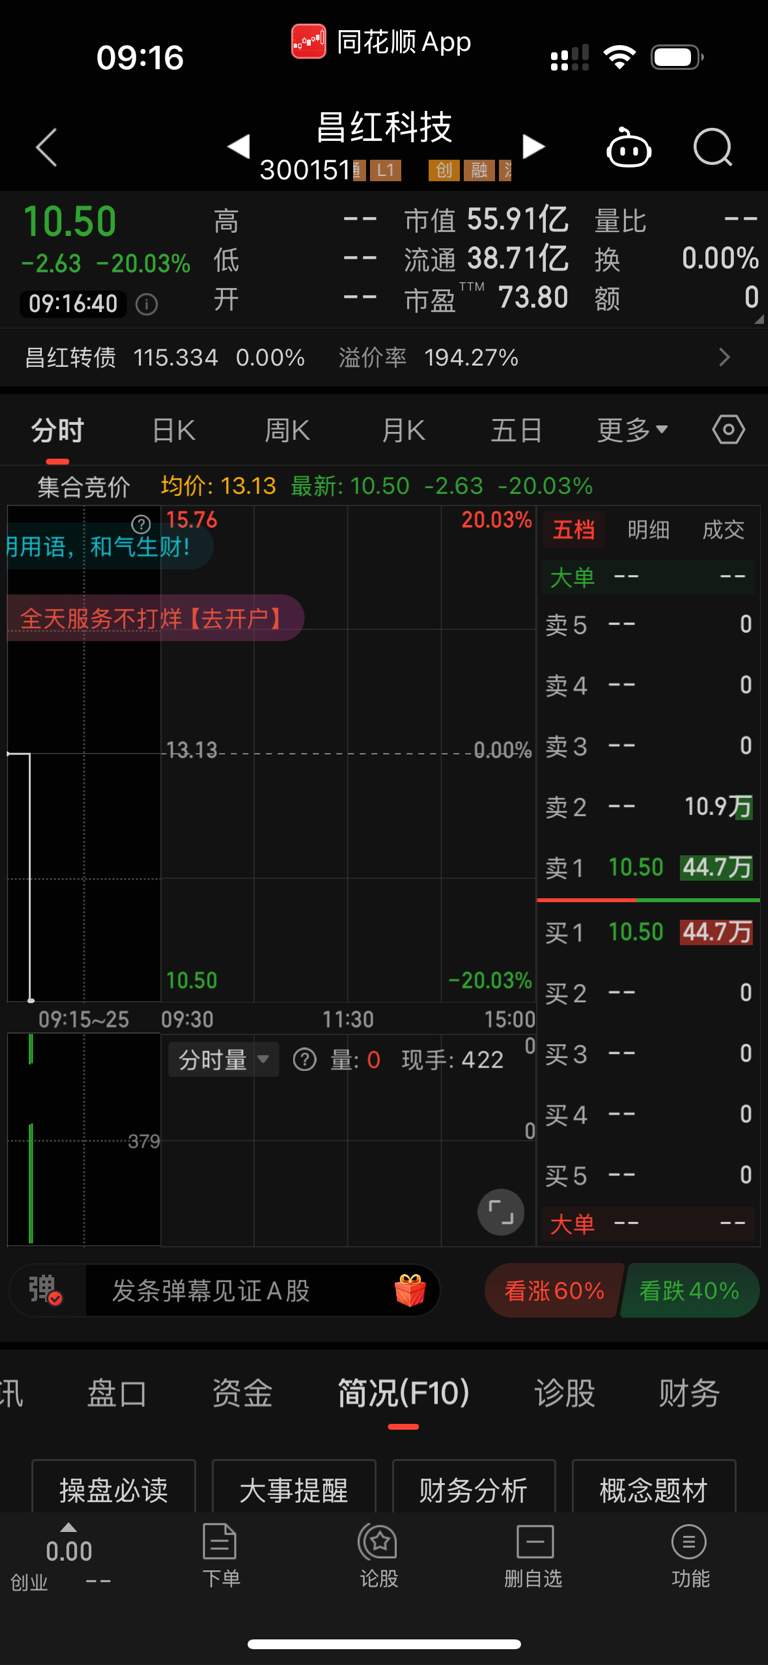This screenshot has height=1665, width=769.
Task: Open the 分时量 indicator dropdown
Action: [x=223, y=1060]
